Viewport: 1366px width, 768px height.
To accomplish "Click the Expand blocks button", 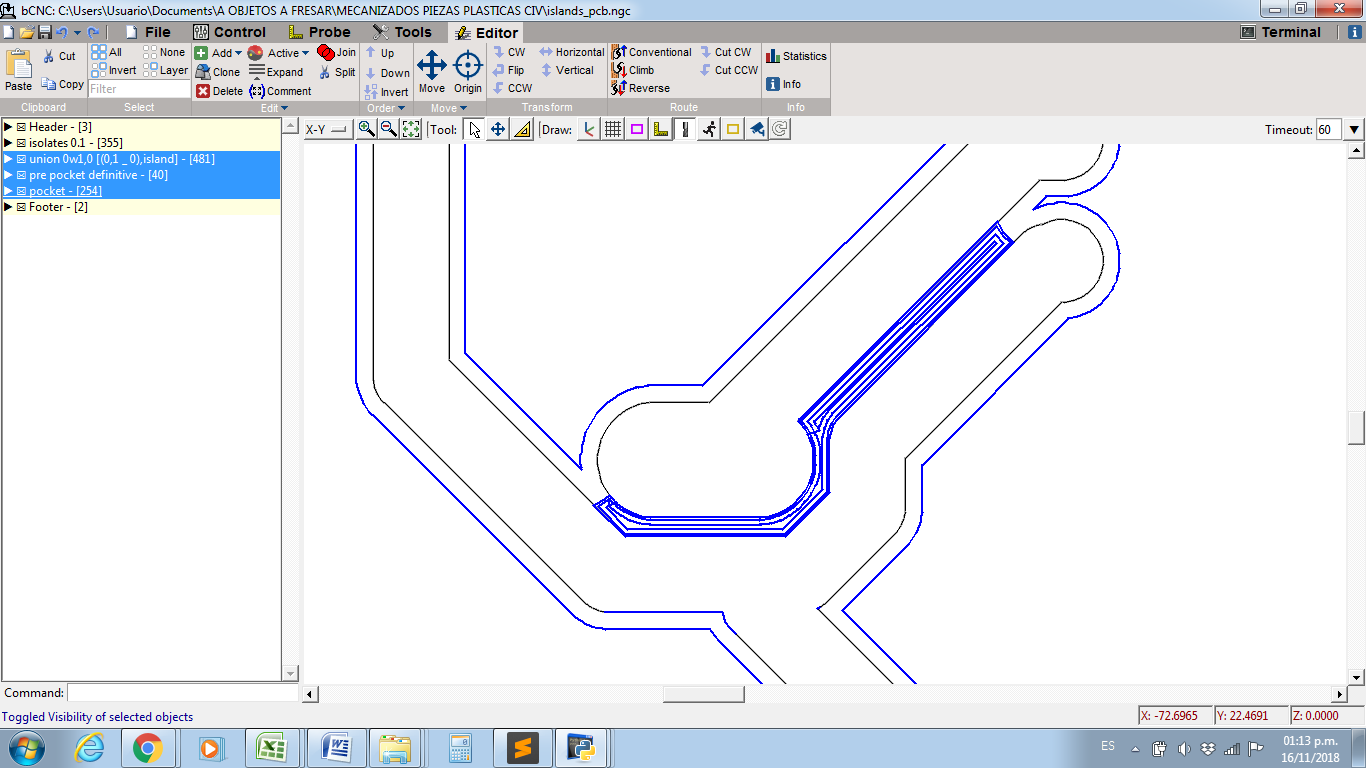I will click(276, 72).
